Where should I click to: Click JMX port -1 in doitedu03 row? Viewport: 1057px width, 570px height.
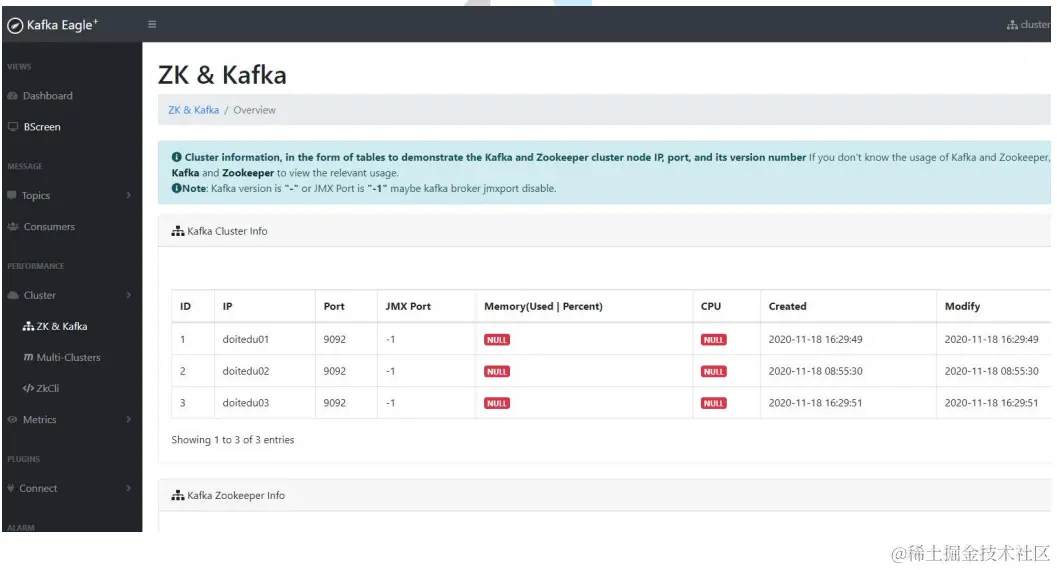(x=390, y=403)
